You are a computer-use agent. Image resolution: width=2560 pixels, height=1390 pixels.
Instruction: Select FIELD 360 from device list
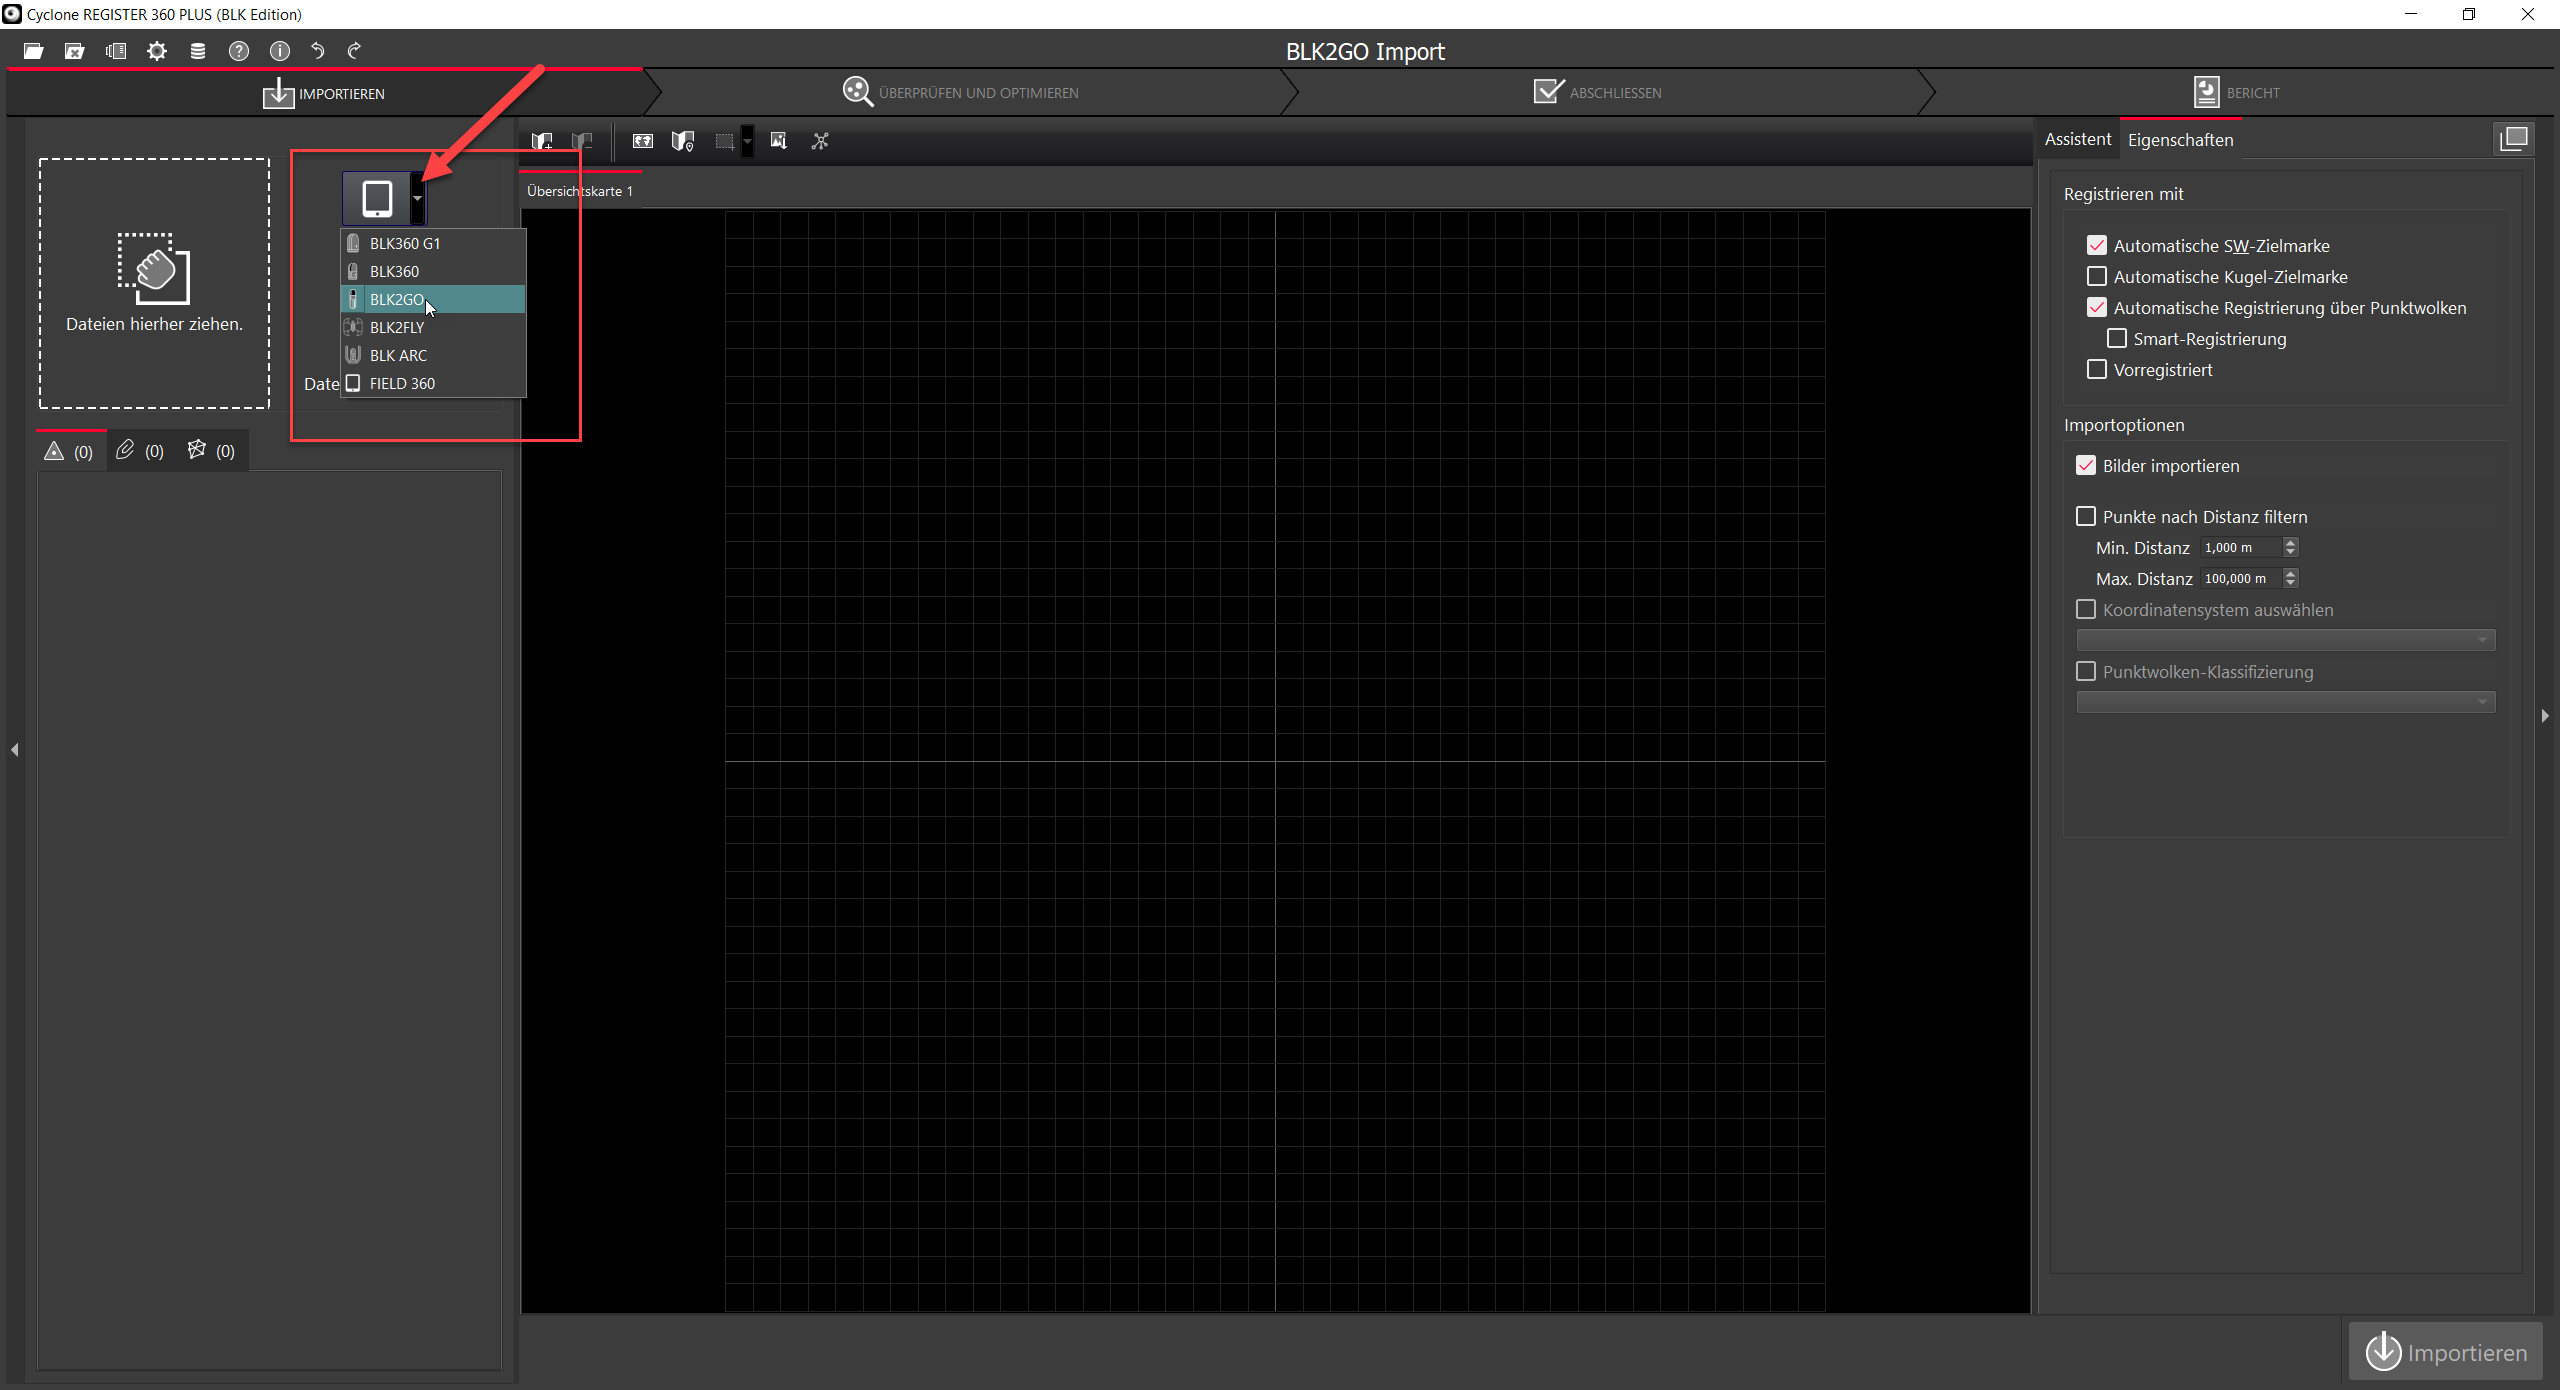coord(434,383)
